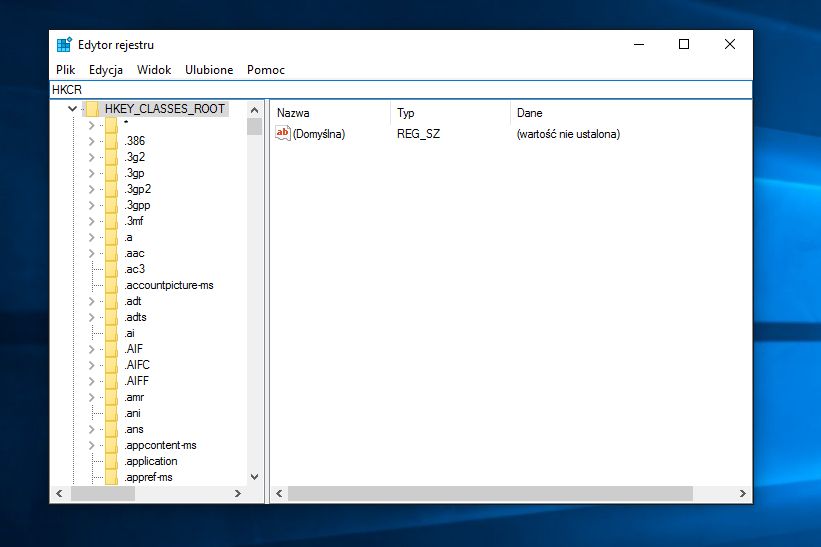This screenshot has width=821, height=547.
Task: Maximize the Edytor rejestru window
Action: (684, 44)
